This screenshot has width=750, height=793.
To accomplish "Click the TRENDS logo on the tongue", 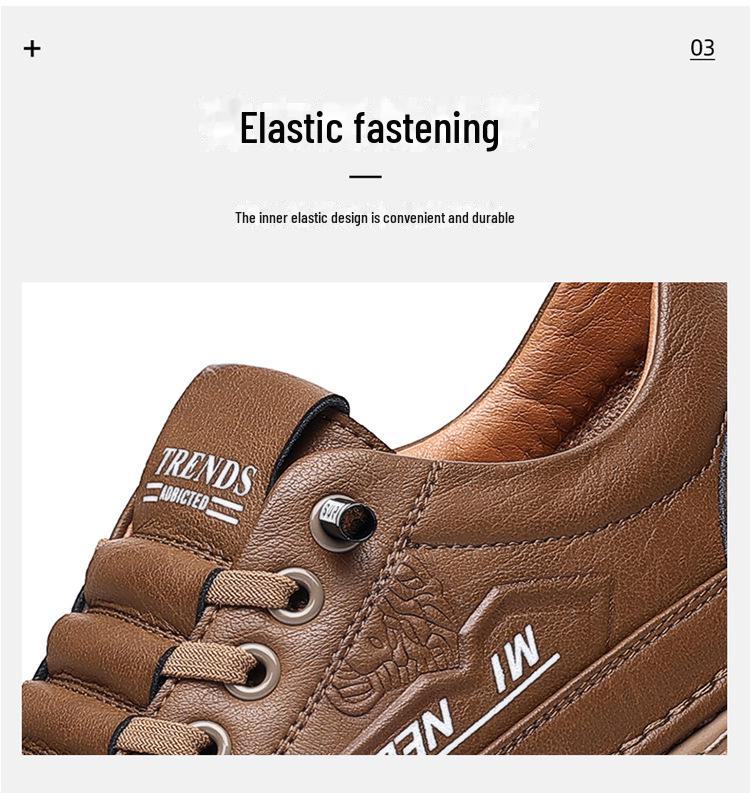I will coord(206,471).
